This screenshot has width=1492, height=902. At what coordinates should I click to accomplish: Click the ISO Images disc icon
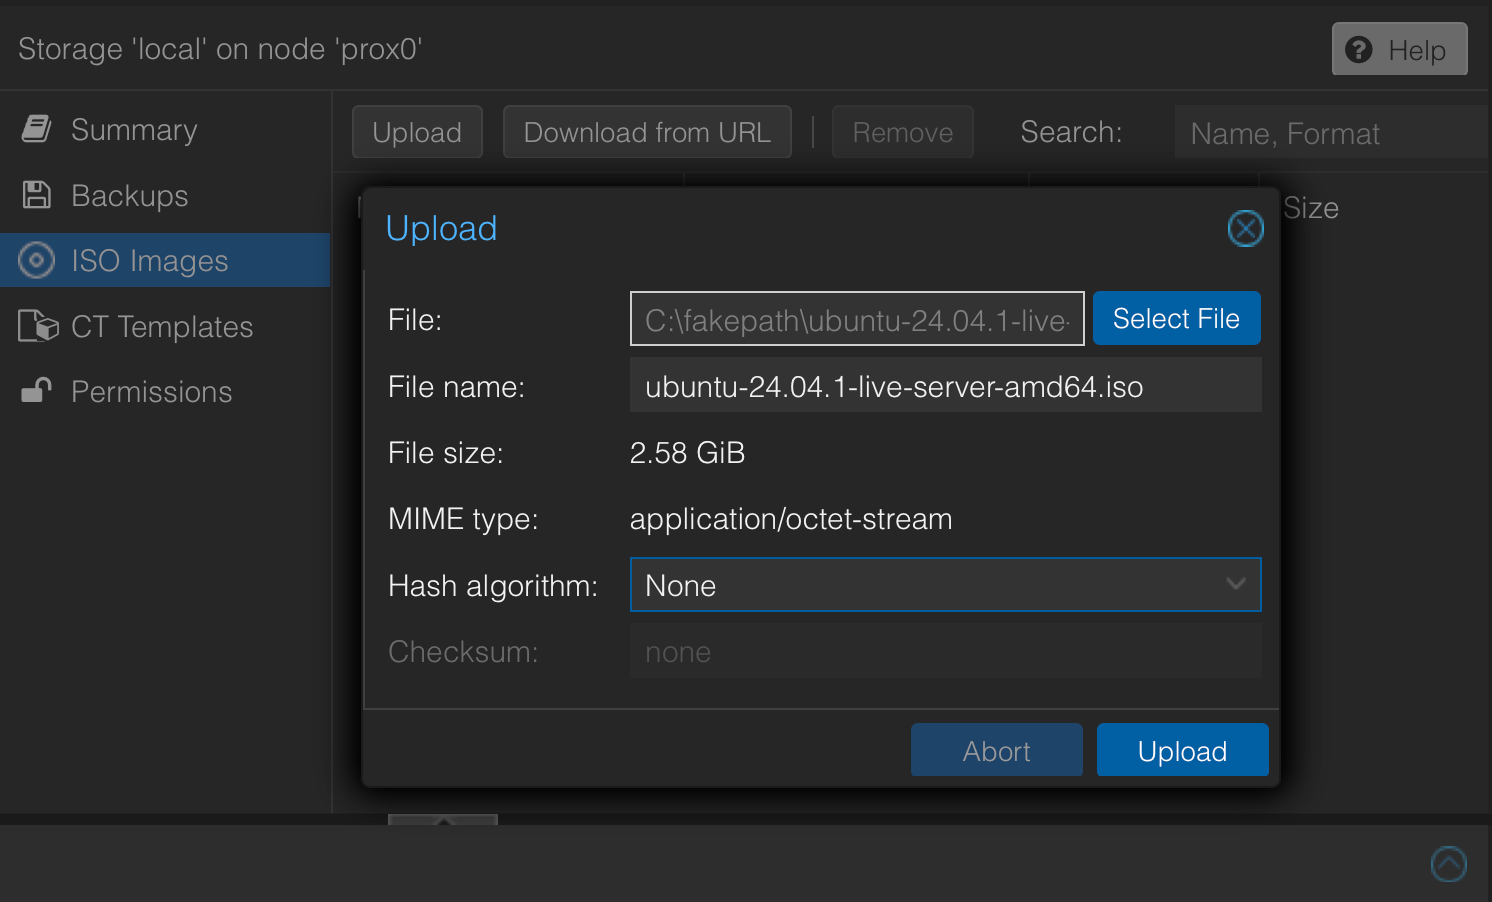tap(37, 261)
